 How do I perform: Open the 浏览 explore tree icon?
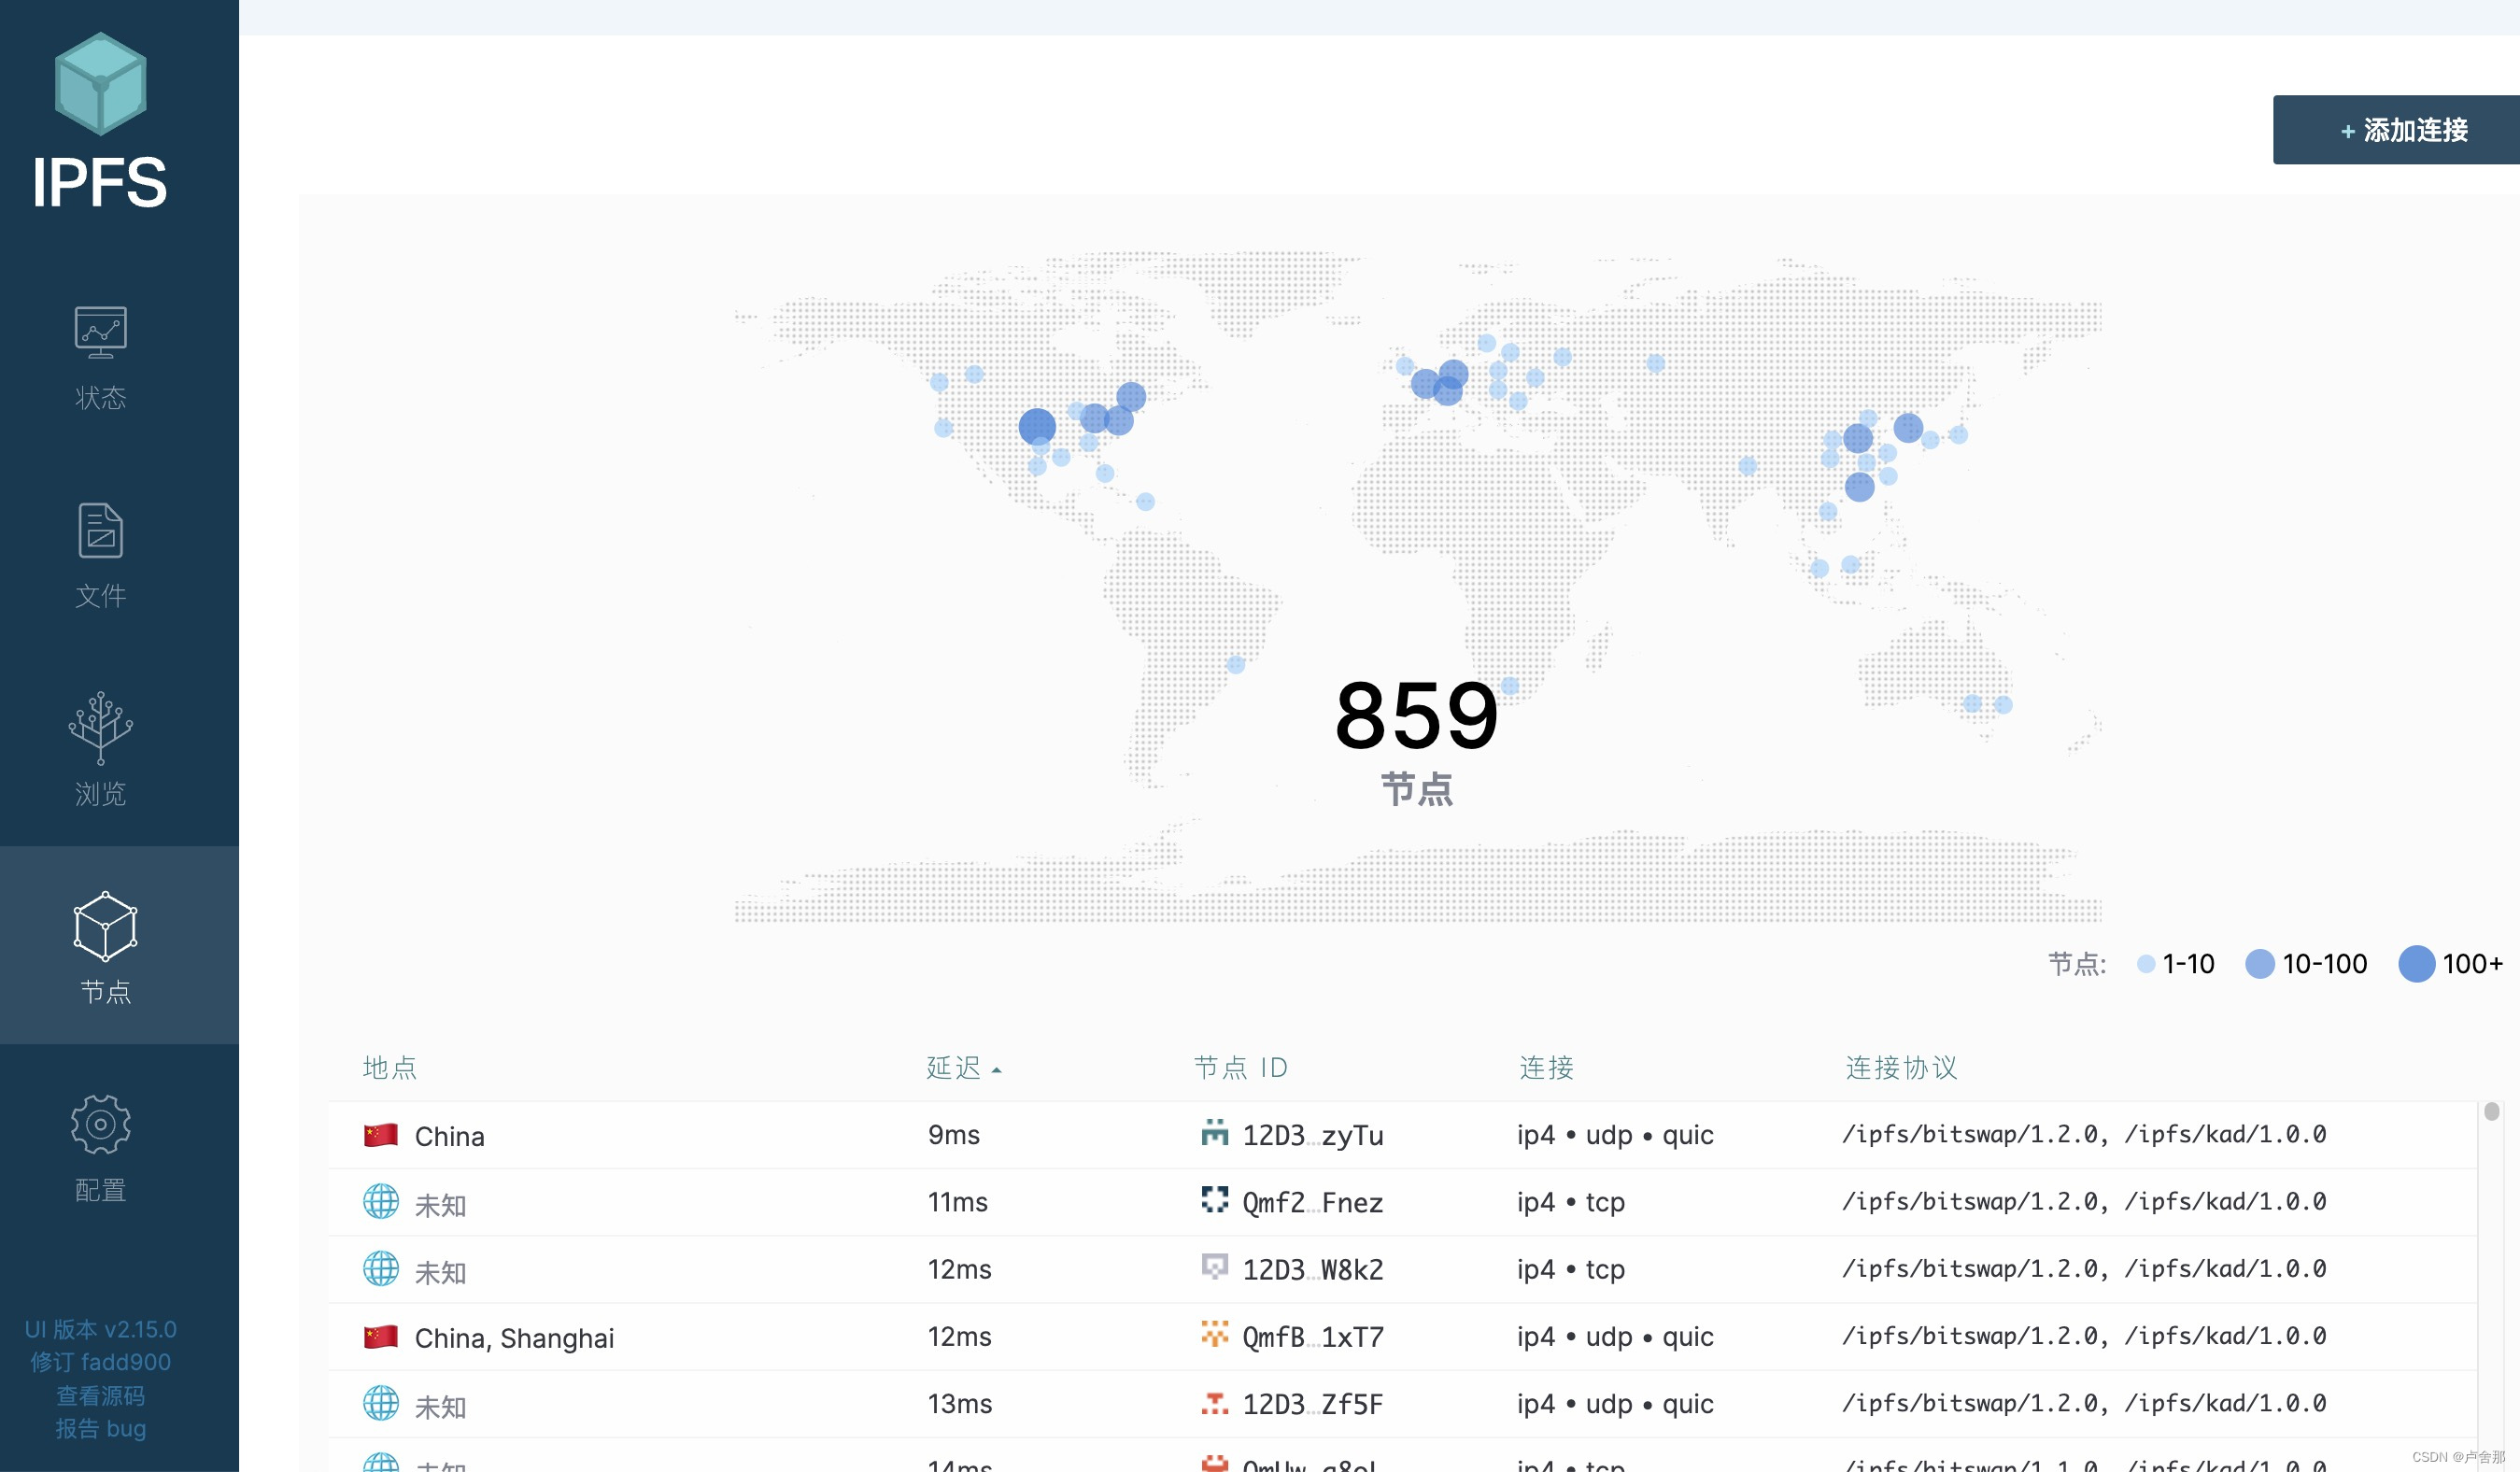101,727
